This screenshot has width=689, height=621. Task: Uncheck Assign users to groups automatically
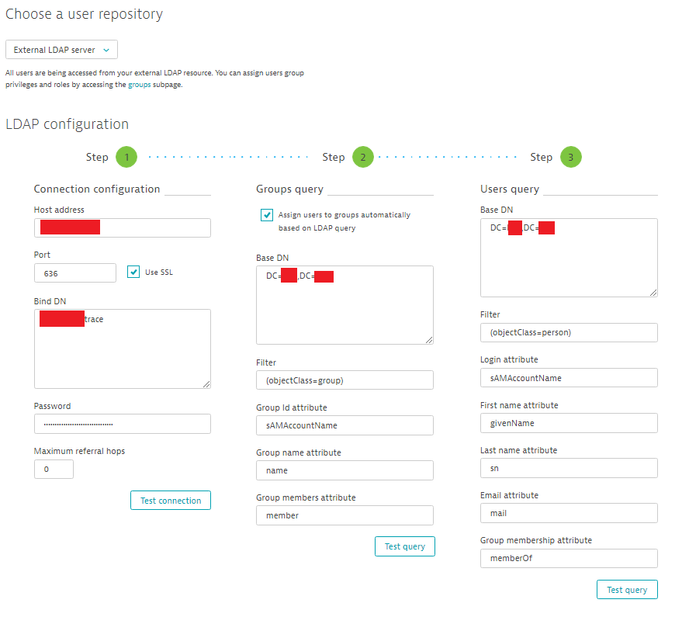coord(267,214)
